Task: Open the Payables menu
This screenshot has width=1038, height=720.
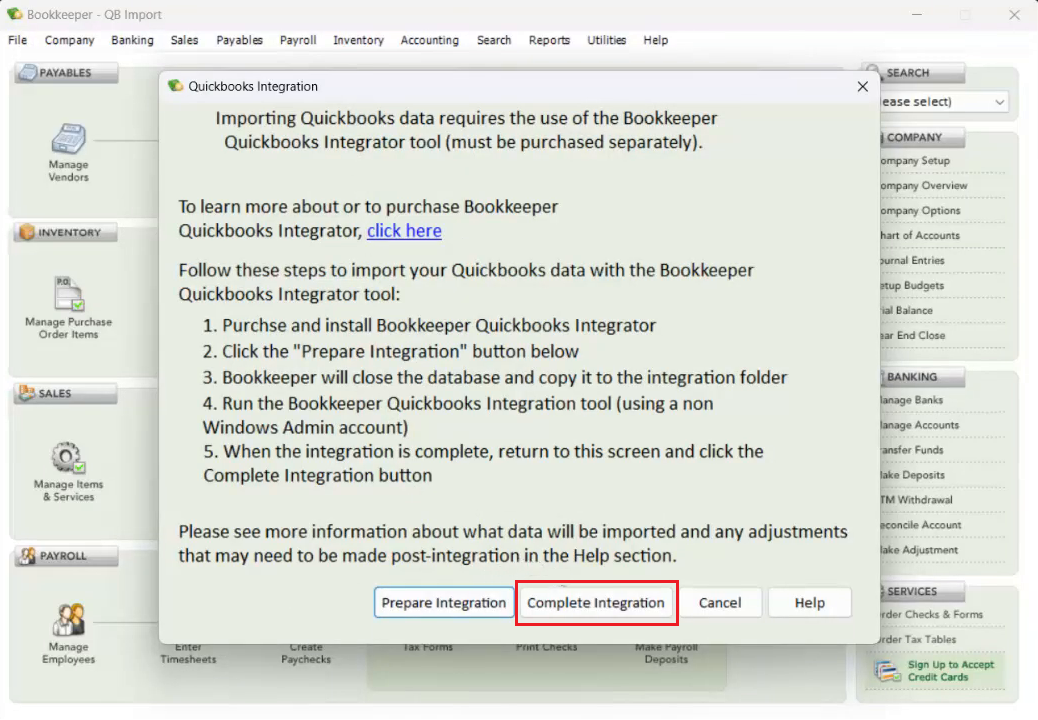Action: (x=240, y=40)
